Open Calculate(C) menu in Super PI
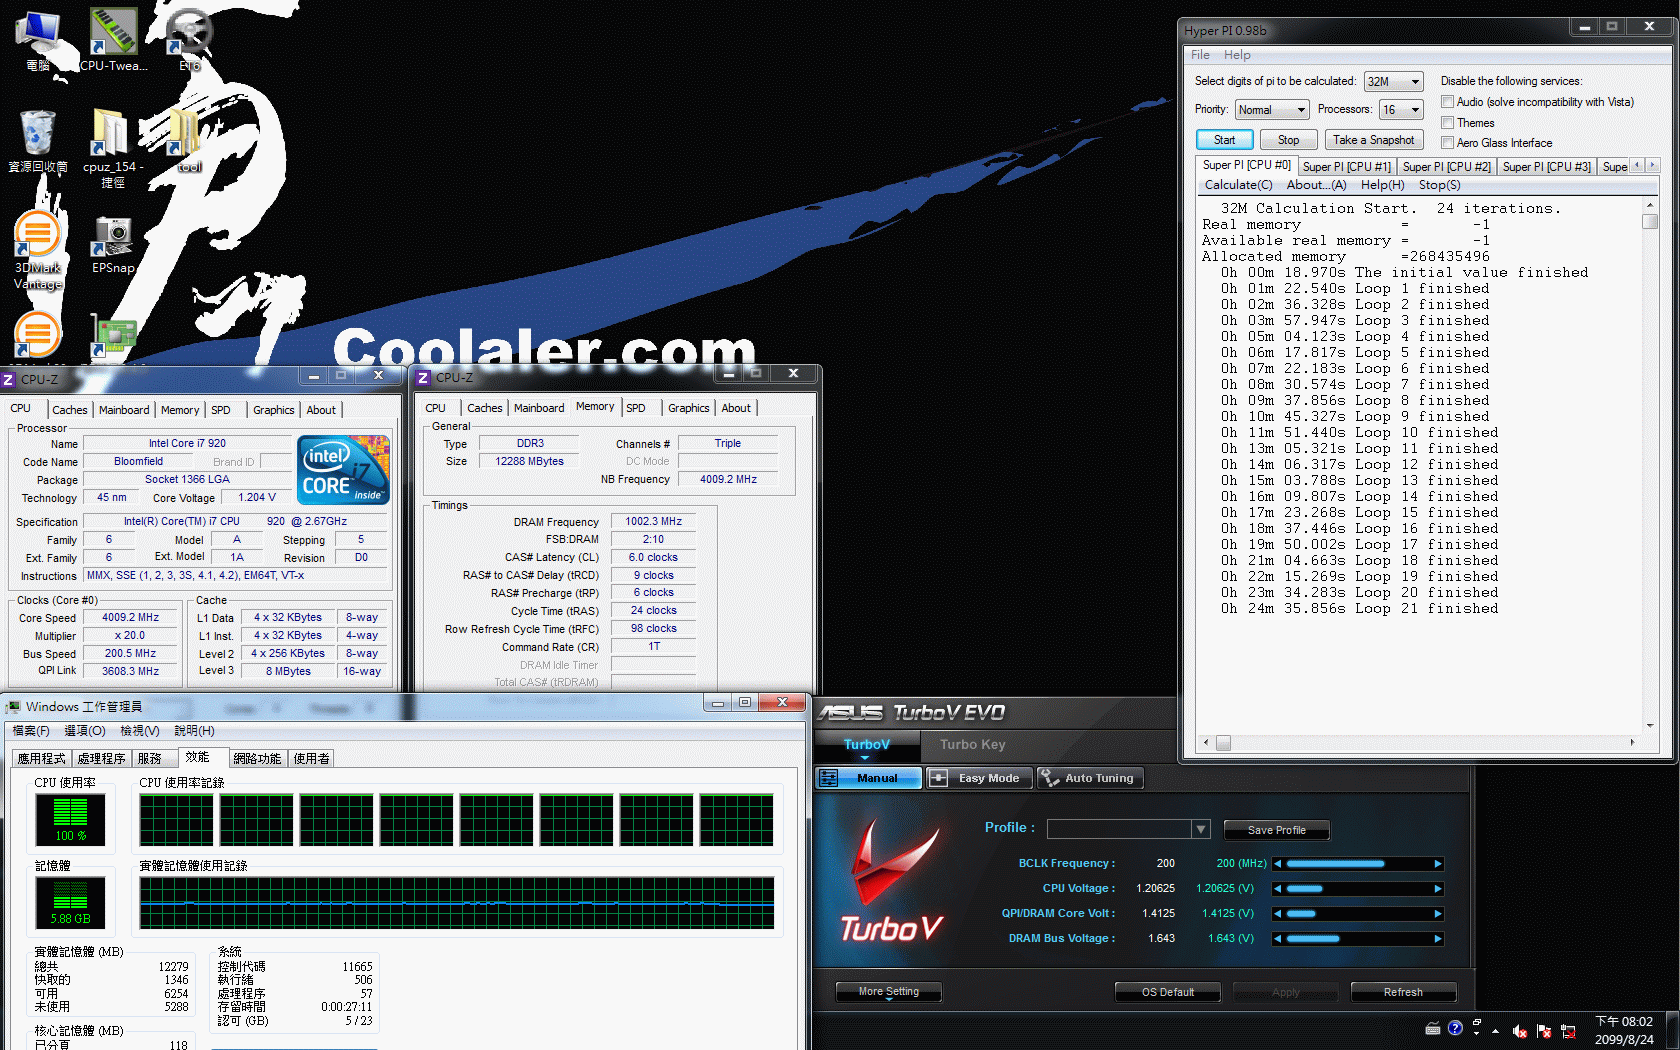 coord(1238,185)
